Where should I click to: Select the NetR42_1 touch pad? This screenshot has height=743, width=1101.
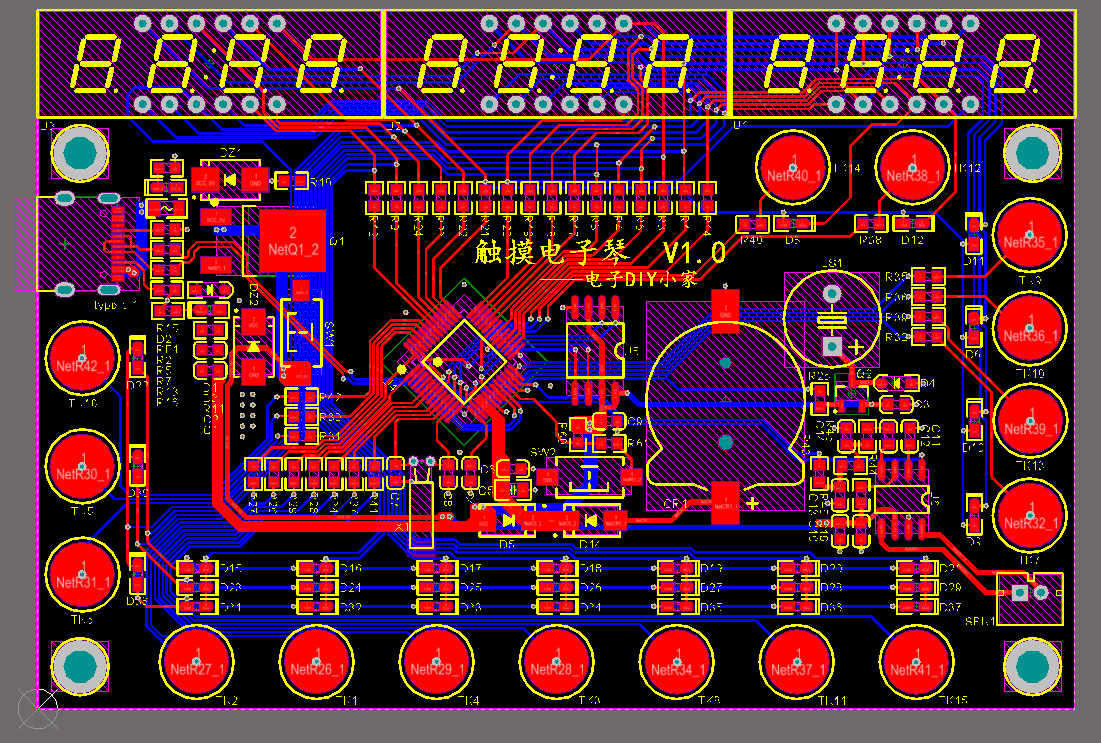point(83,360)
